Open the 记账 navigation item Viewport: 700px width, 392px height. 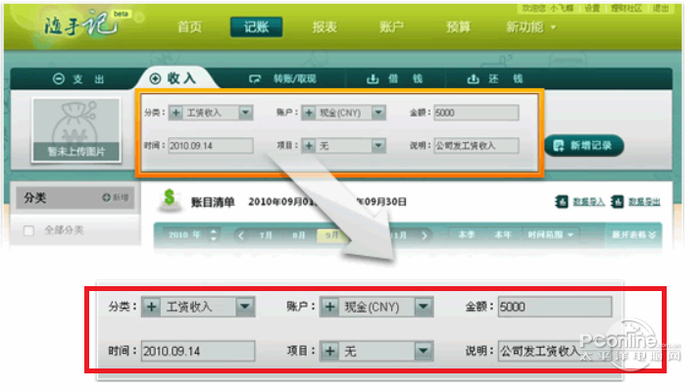[x=256, y=27]
